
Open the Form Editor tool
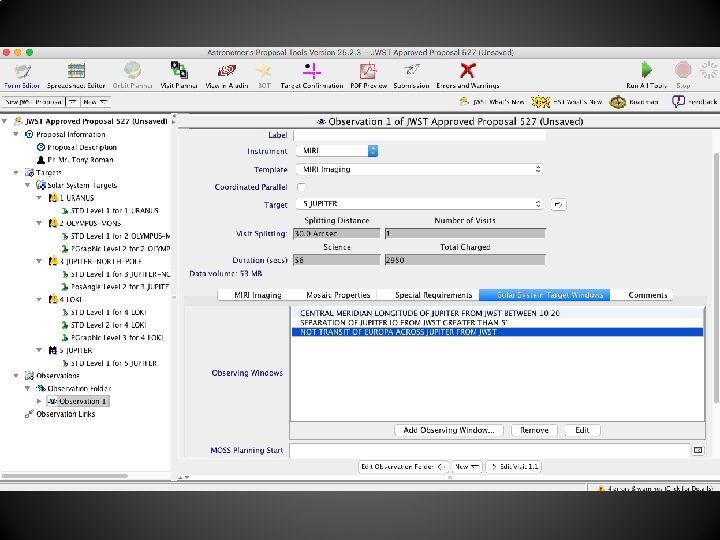point(22,76)
